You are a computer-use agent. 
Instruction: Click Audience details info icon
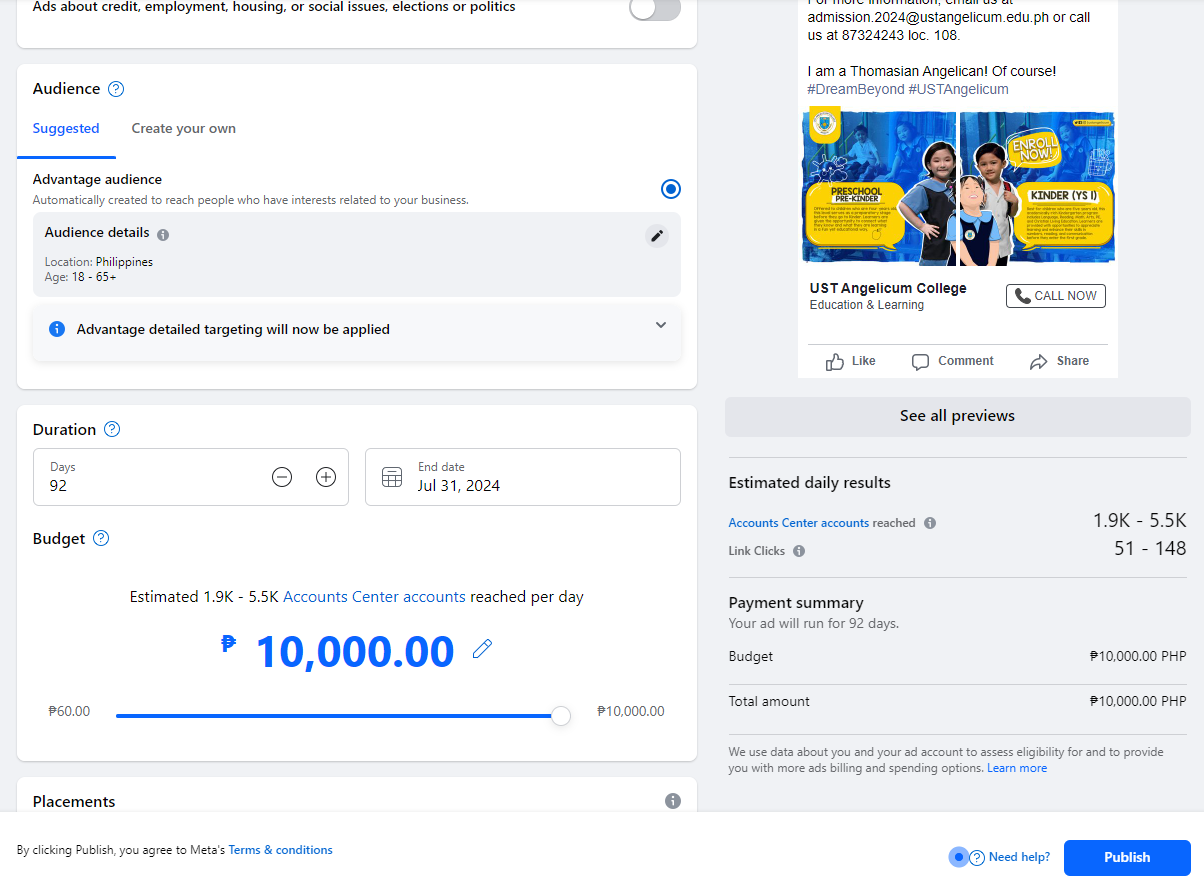tap(163, 235)
